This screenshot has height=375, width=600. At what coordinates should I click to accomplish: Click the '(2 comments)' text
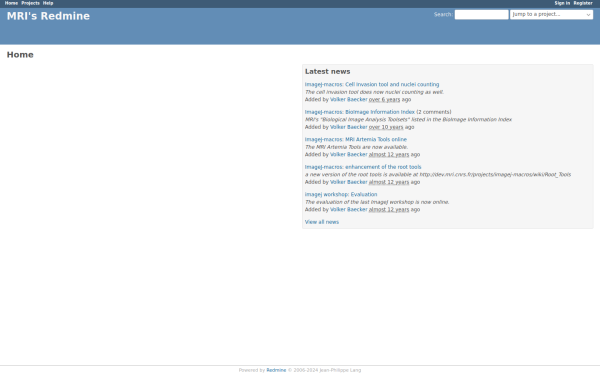point(434,112)
